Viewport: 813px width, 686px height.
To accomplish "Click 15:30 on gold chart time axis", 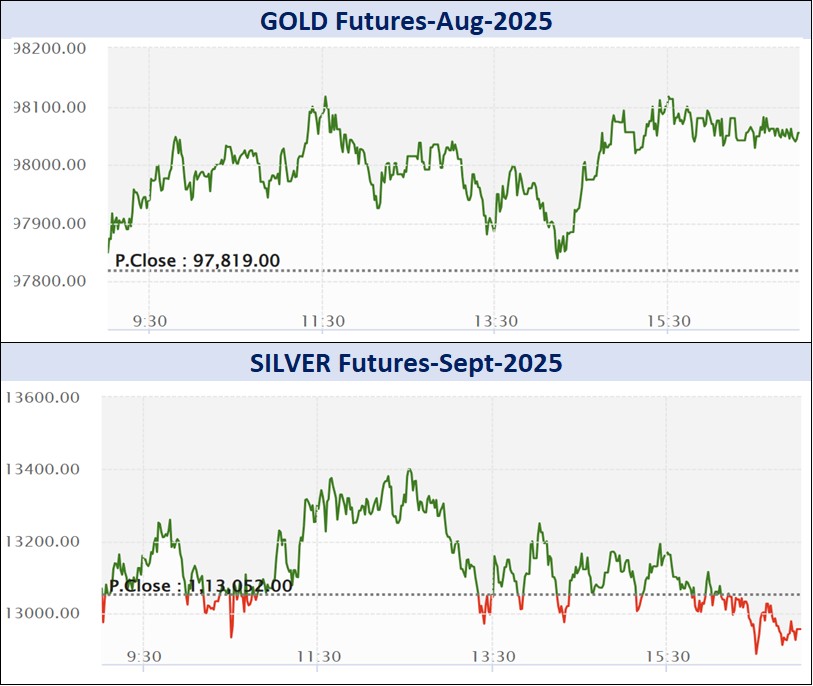I will pos(669,321).
